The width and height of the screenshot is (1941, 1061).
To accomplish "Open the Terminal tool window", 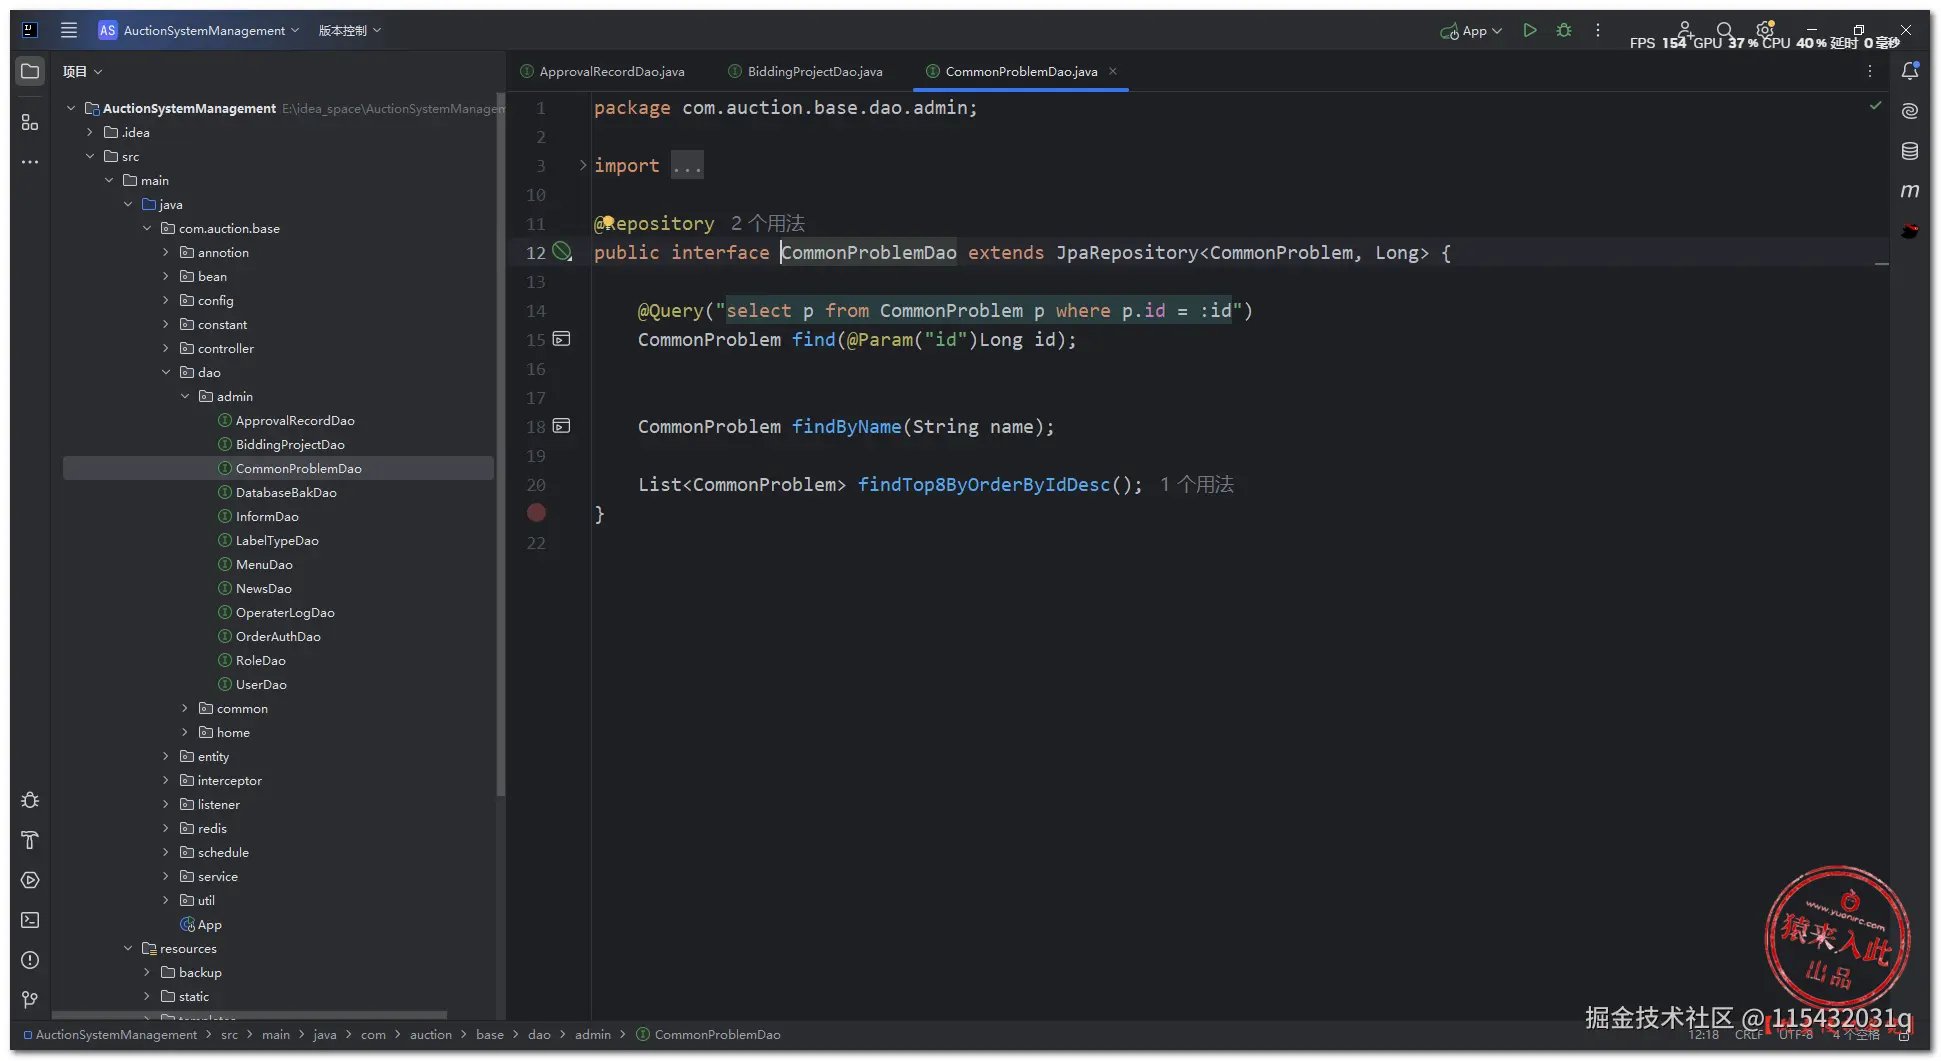I will point(30,920).
